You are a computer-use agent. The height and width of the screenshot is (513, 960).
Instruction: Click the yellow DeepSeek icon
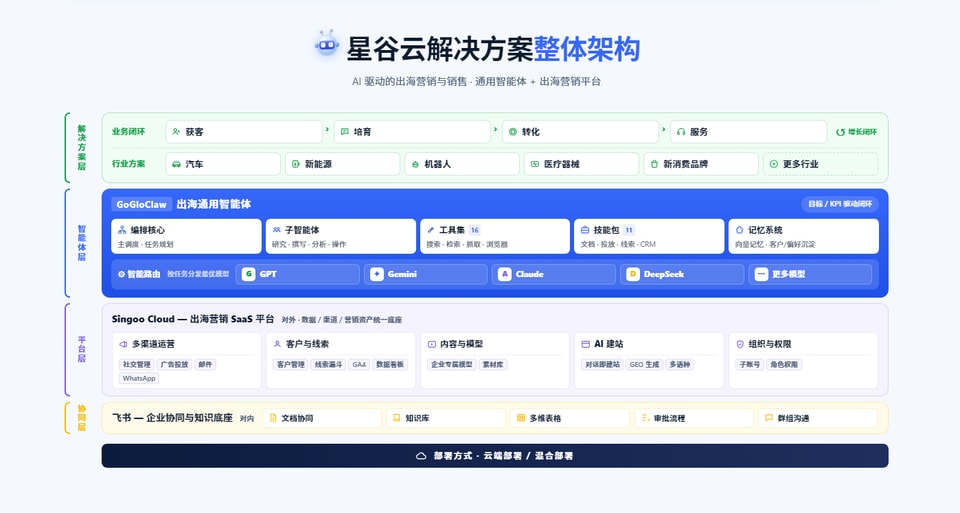pyautogui.click(x=632, y=274)
